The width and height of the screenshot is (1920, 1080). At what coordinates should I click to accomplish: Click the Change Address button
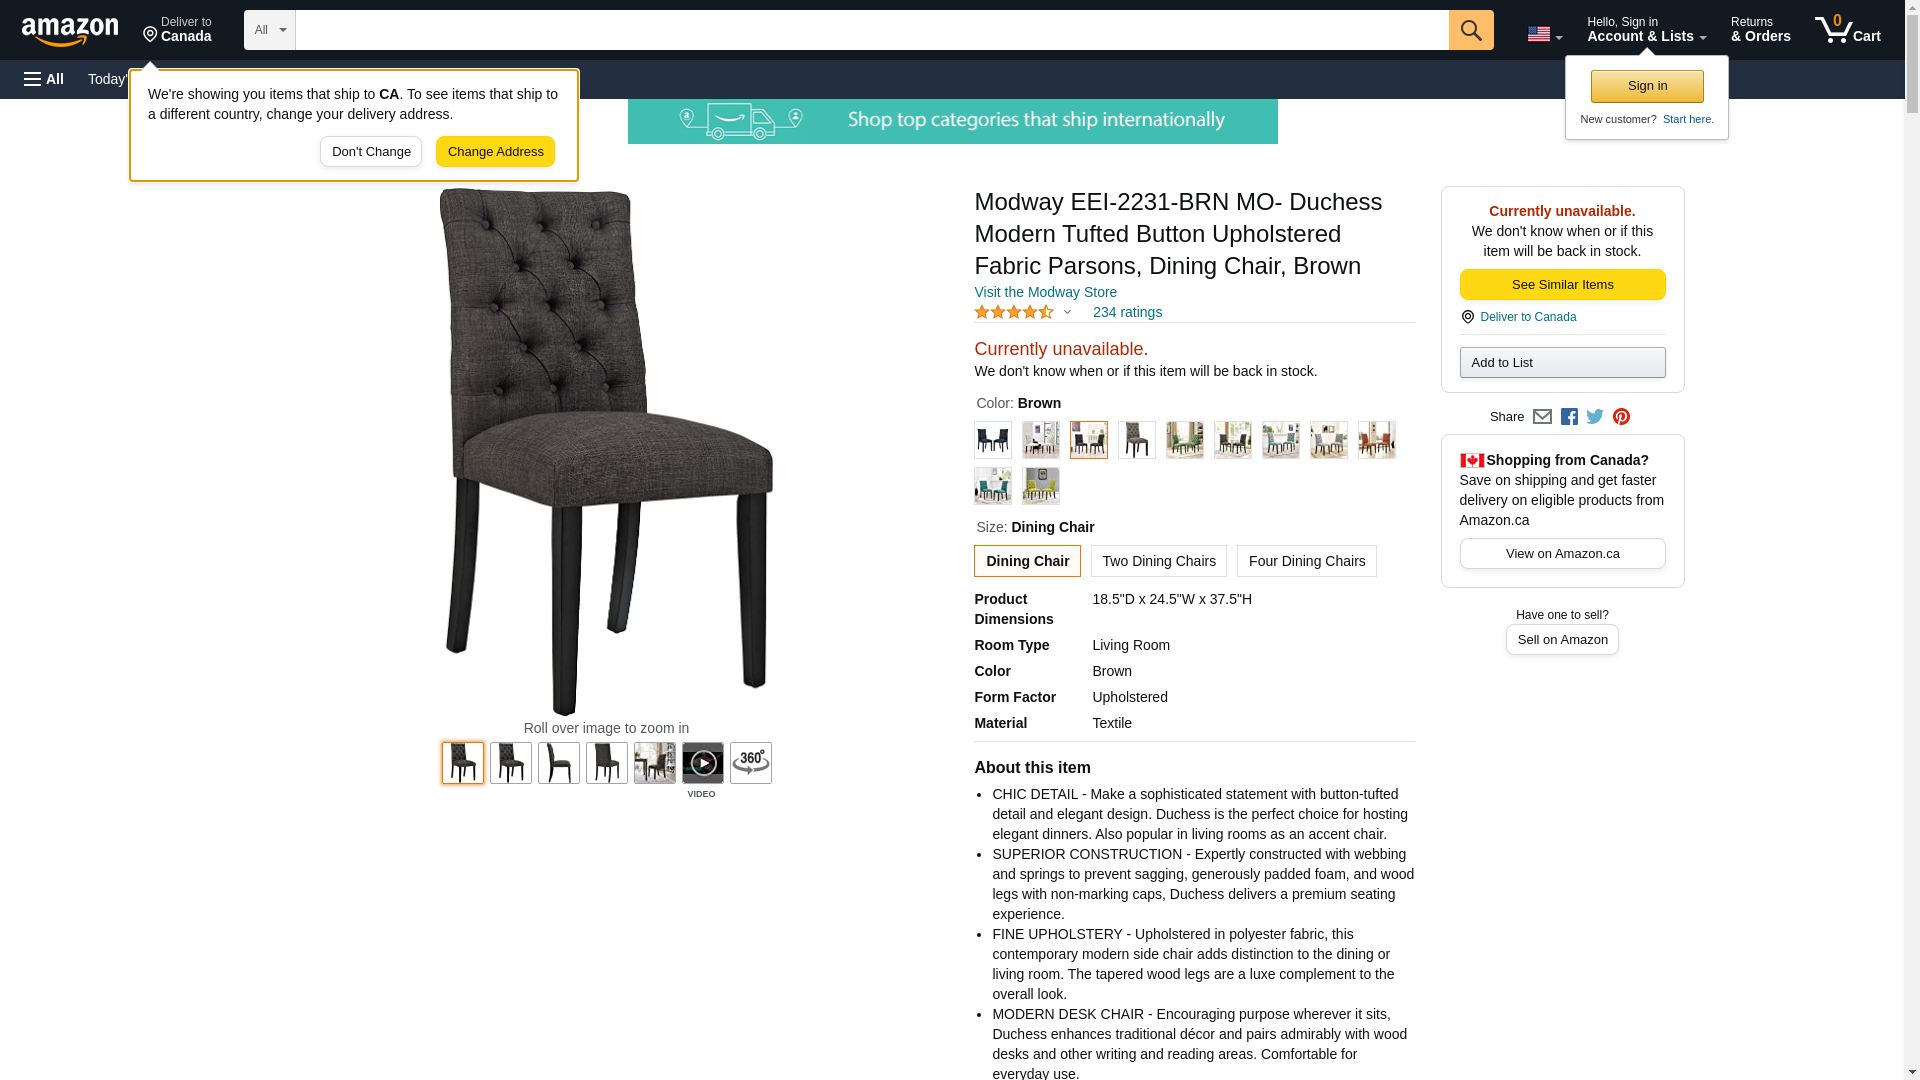click(x=495, y=152)
